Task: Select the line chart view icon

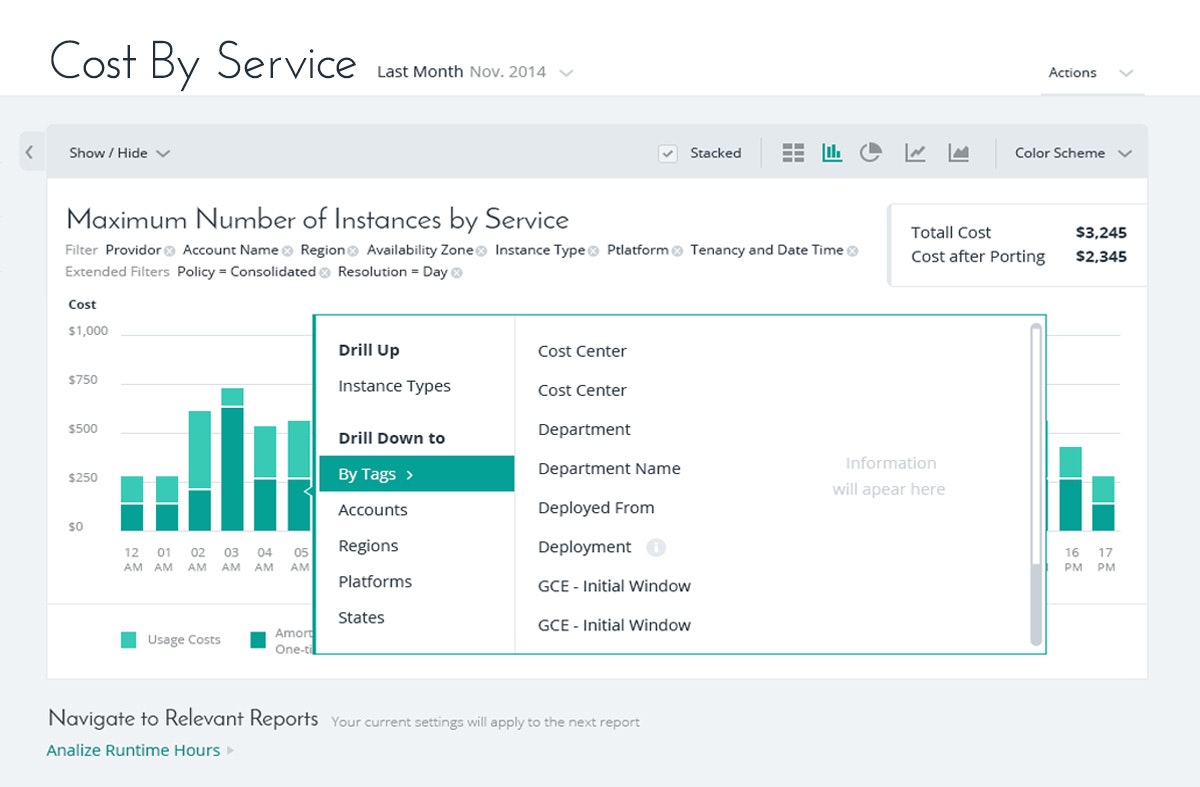Action: tap(915, 153)
